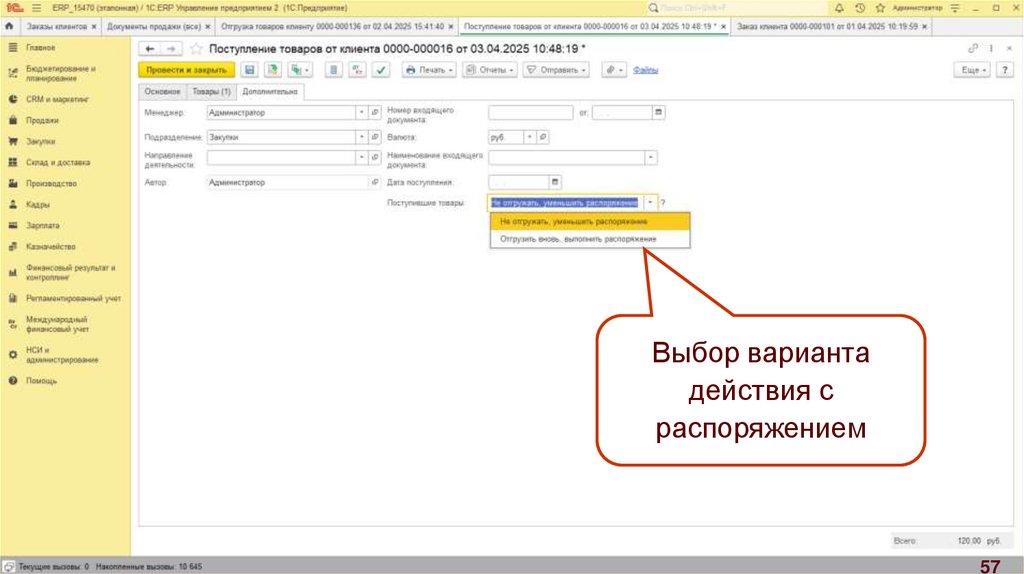The width and height of the screenshot is (1024, 574).
Task: Open calendar for Дата поступления
Action: pyautogui.click(x=555, y=182)
